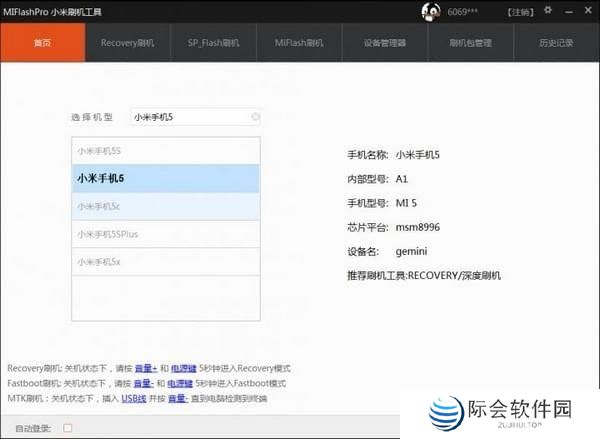This screenshot has width=600, height=439.
Task: Open the 首页 home tab
Action: (x=42, y=42)
